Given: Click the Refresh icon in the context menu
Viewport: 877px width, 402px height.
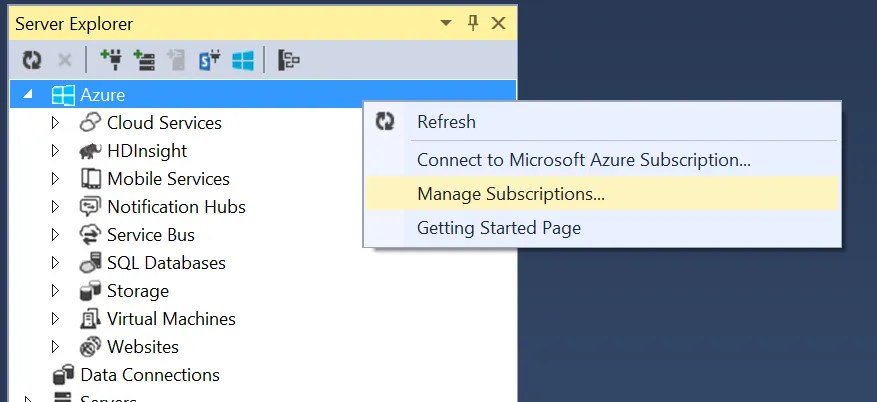Looking at the screenshot, I should coord(385,121).
